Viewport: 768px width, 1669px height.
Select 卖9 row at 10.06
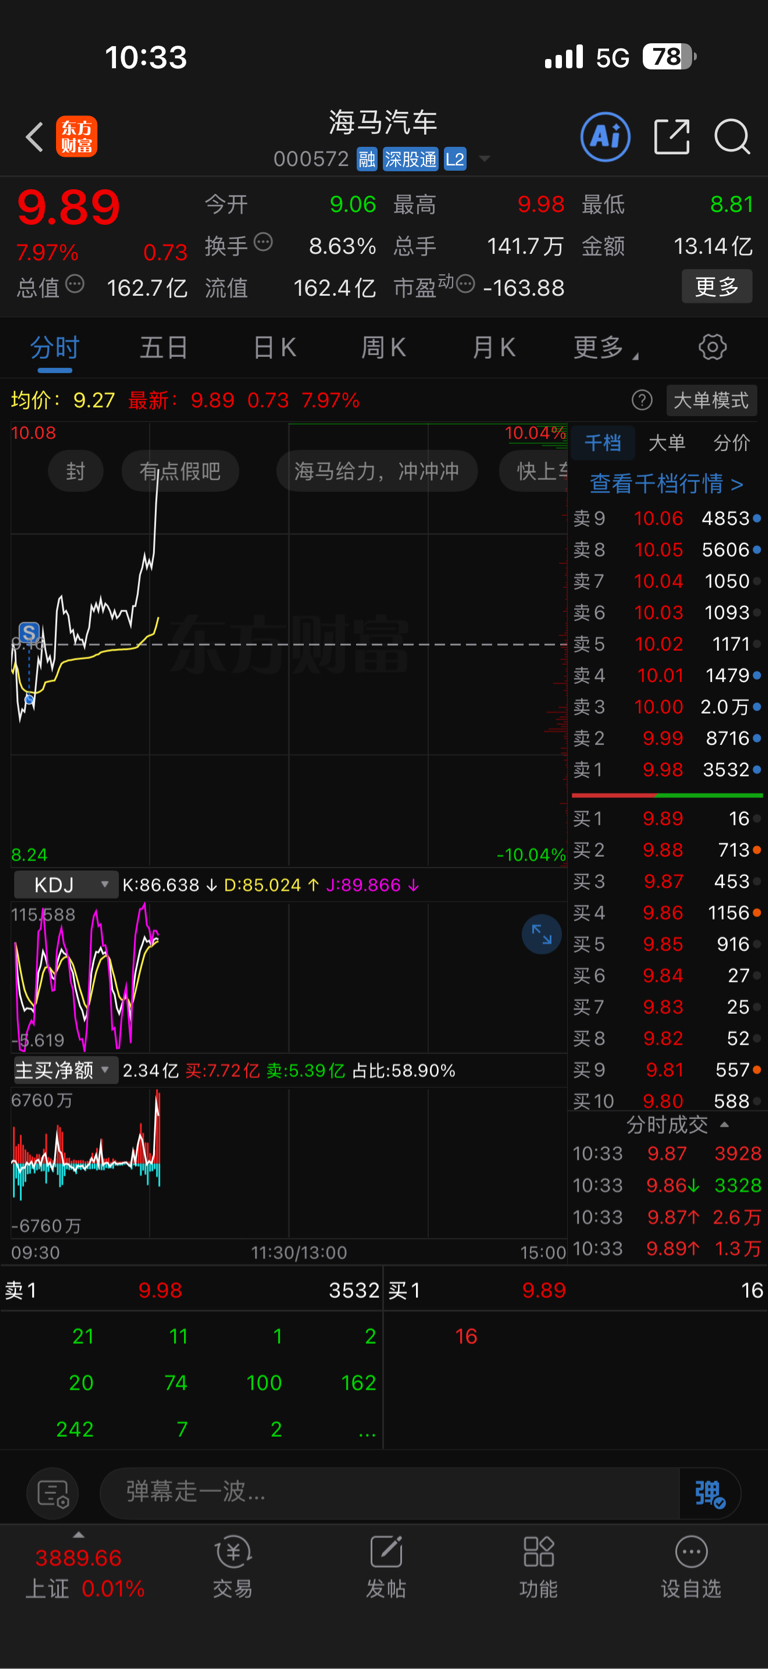coord(667,518)
